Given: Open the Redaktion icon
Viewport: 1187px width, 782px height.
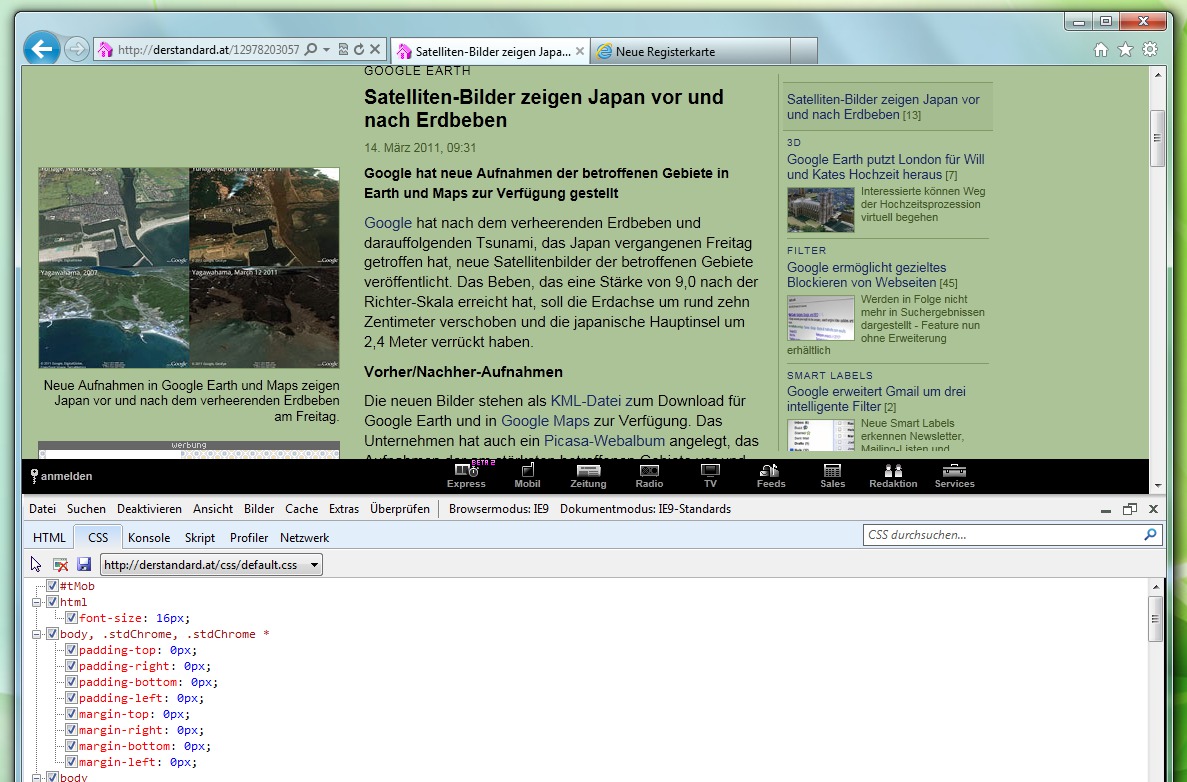Looking at the screenshot, I should point(893,476).
